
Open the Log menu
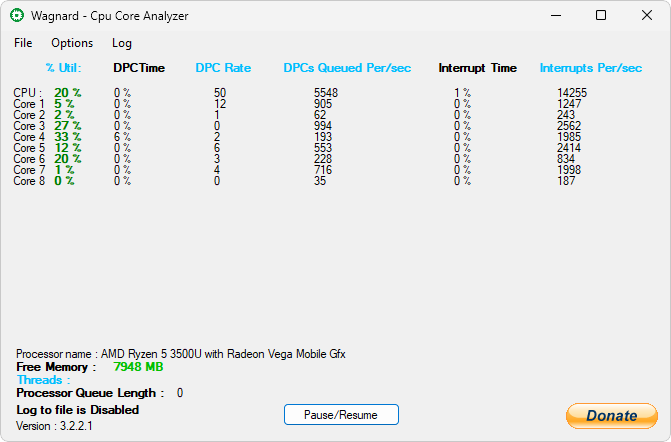point(122,43)
